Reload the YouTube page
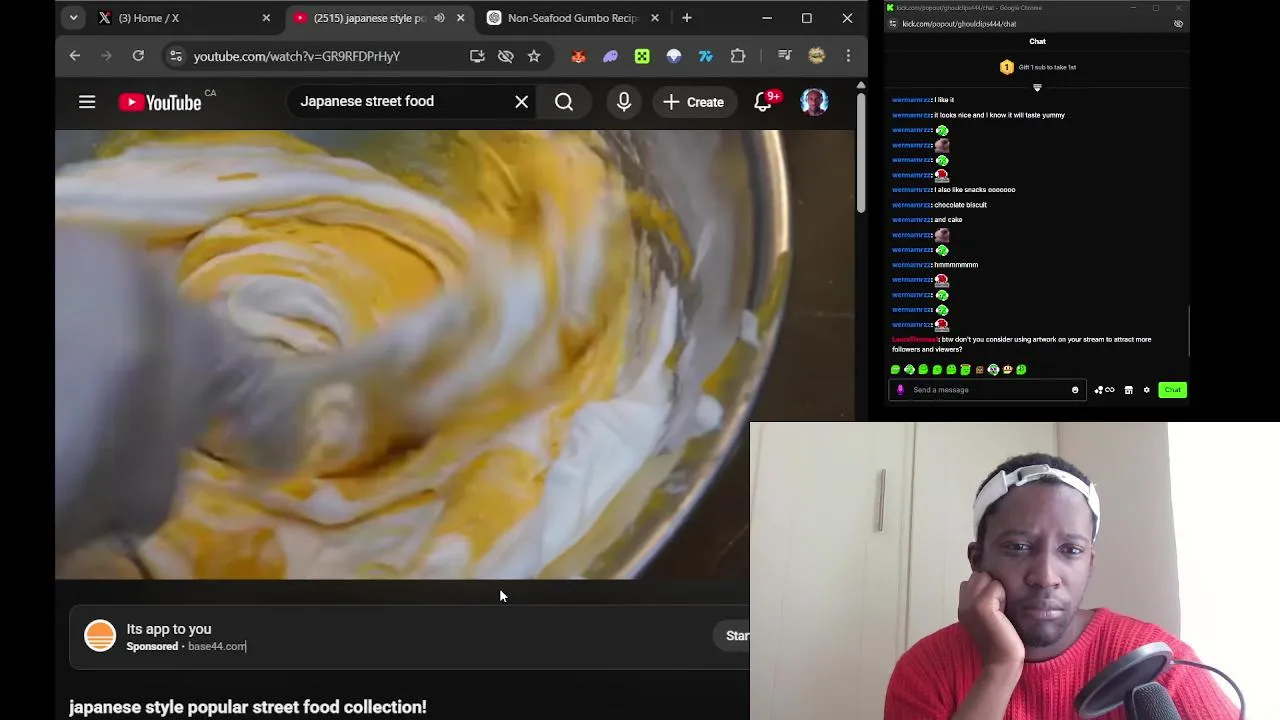This screenshot has height=720, width=1280. pos(138,56)
